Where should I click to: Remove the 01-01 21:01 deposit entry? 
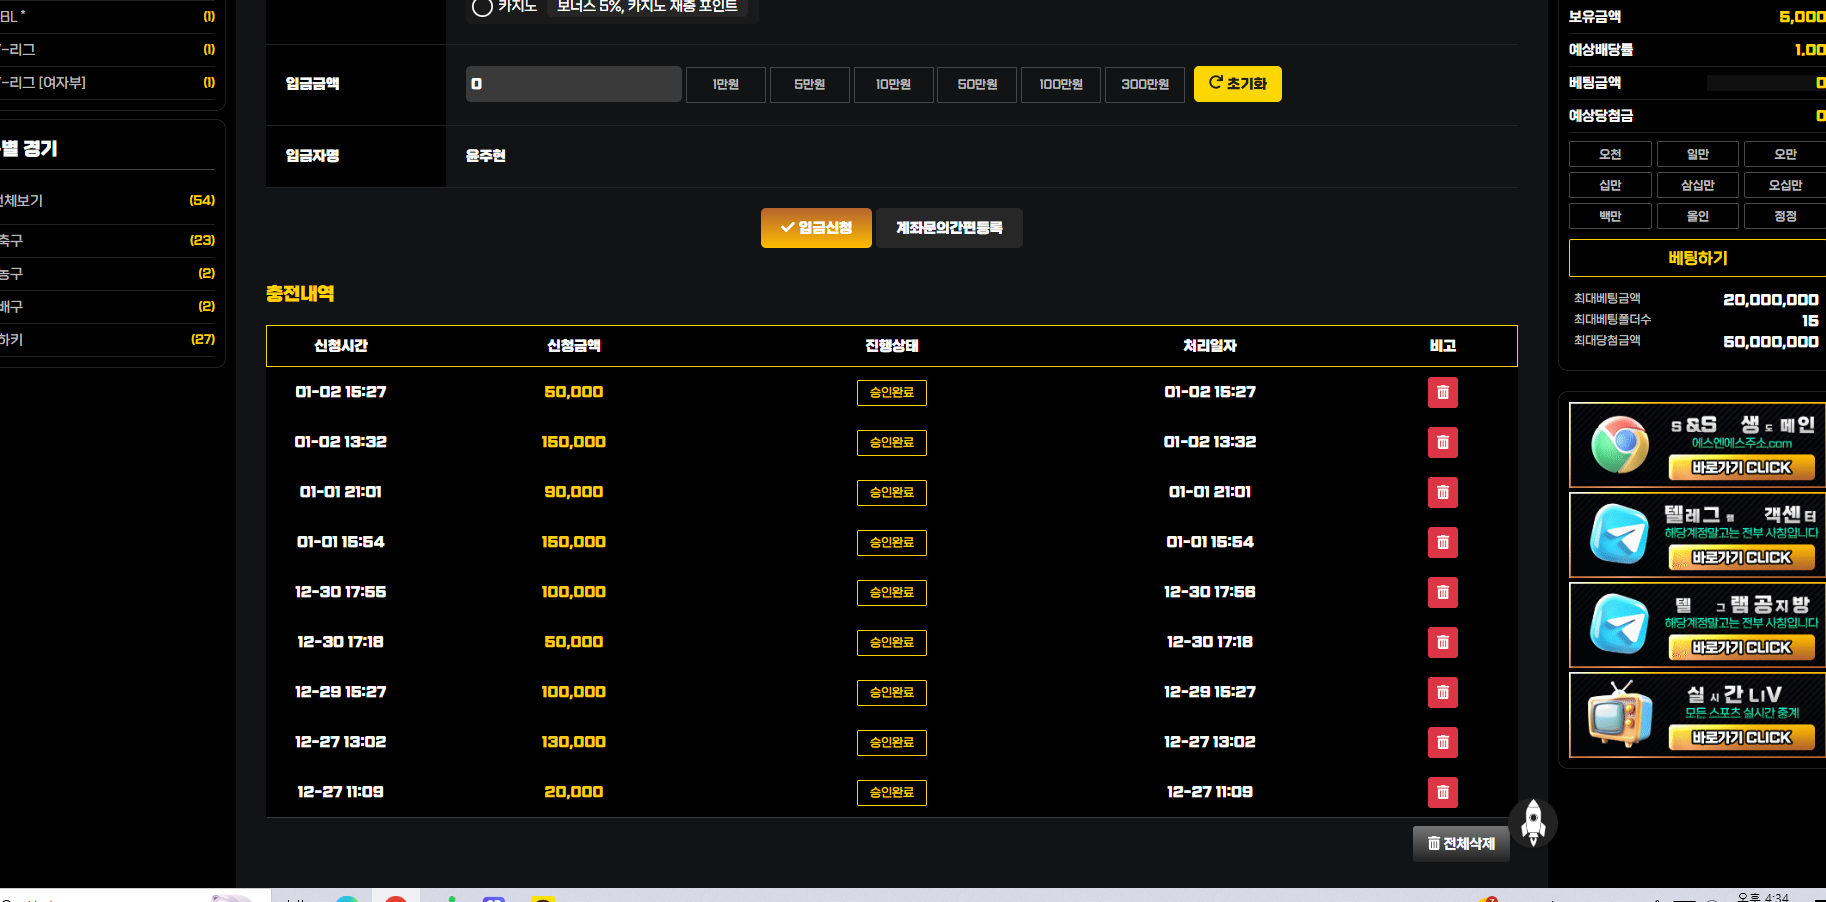coord(1442,492)
